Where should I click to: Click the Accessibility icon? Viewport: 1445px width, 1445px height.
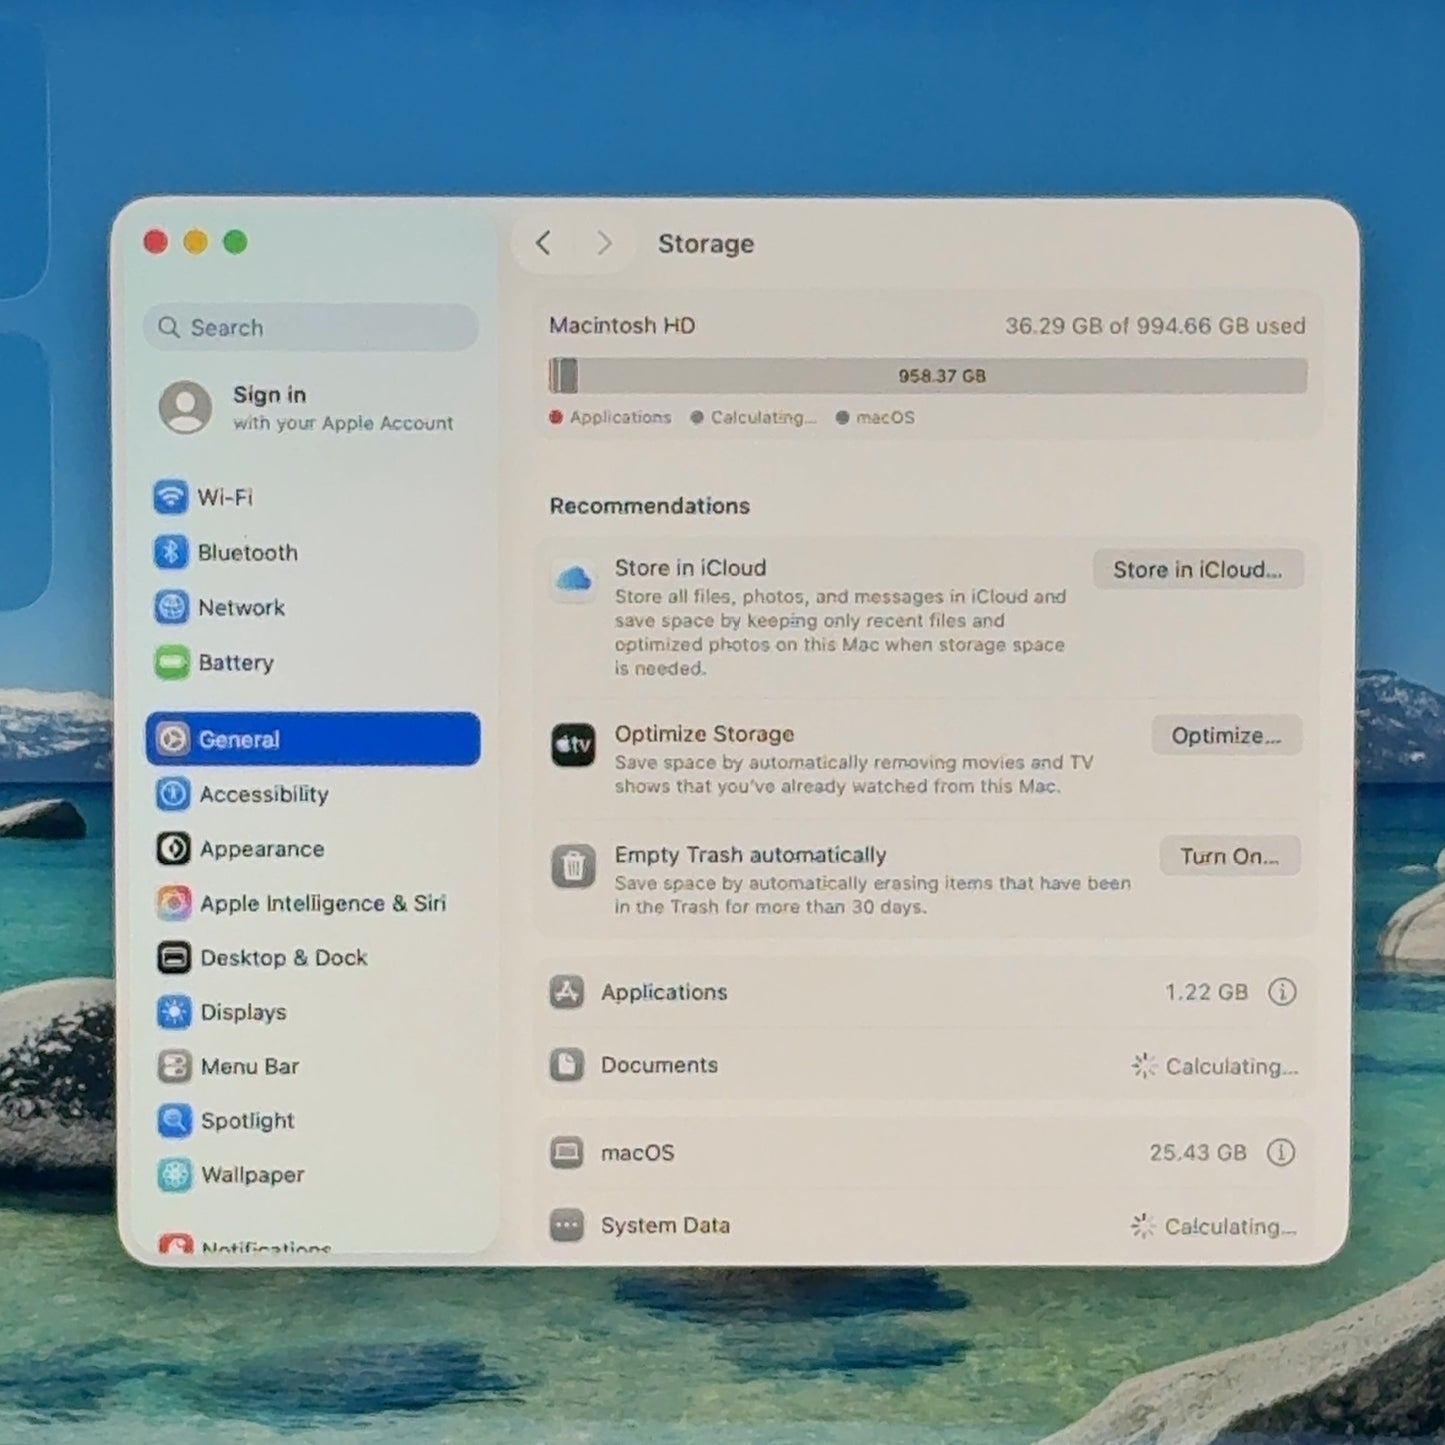coord(173,794)
